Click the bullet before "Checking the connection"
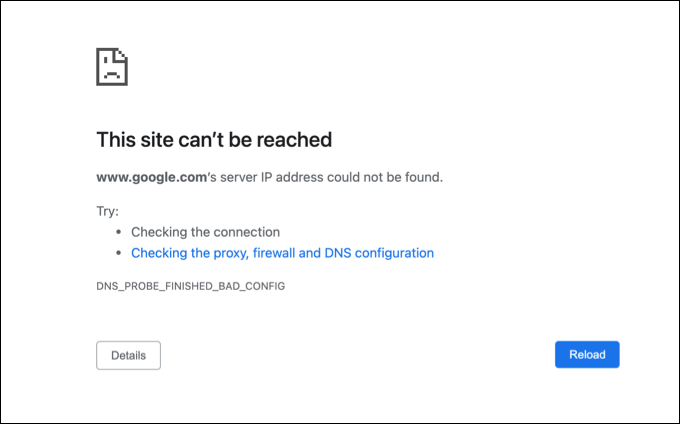 pos(119,232)
